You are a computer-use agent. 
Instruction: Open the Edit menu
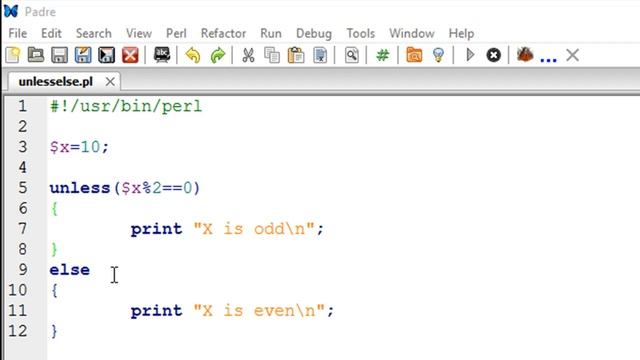click(x=51, y=33)
